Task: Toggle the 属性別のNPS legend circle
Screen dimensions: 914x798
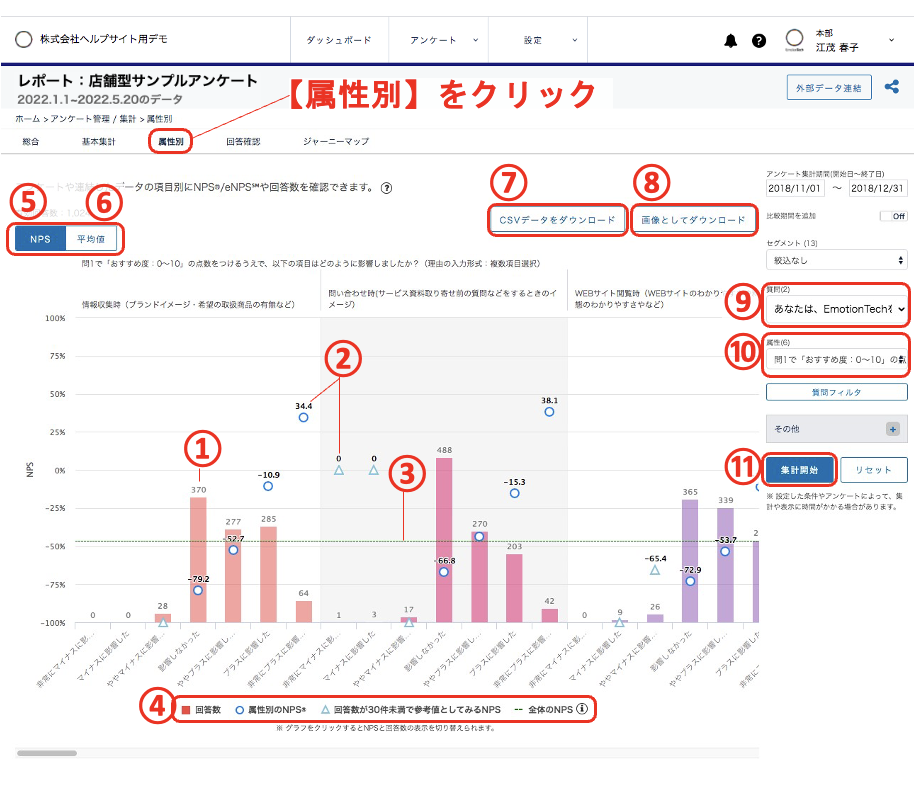Action: click(240, 709)
